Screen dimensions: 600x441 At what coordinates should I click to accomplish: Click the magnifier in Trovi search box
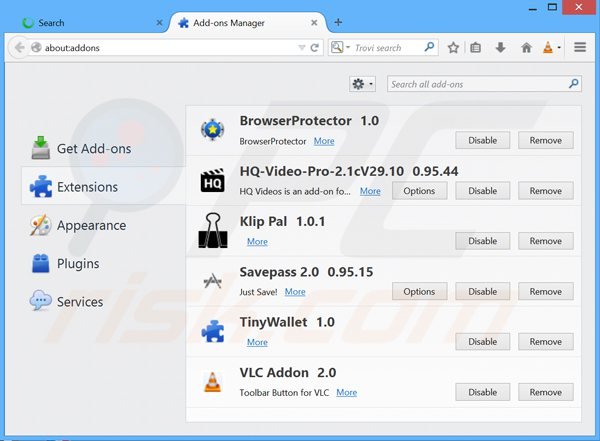429,47
